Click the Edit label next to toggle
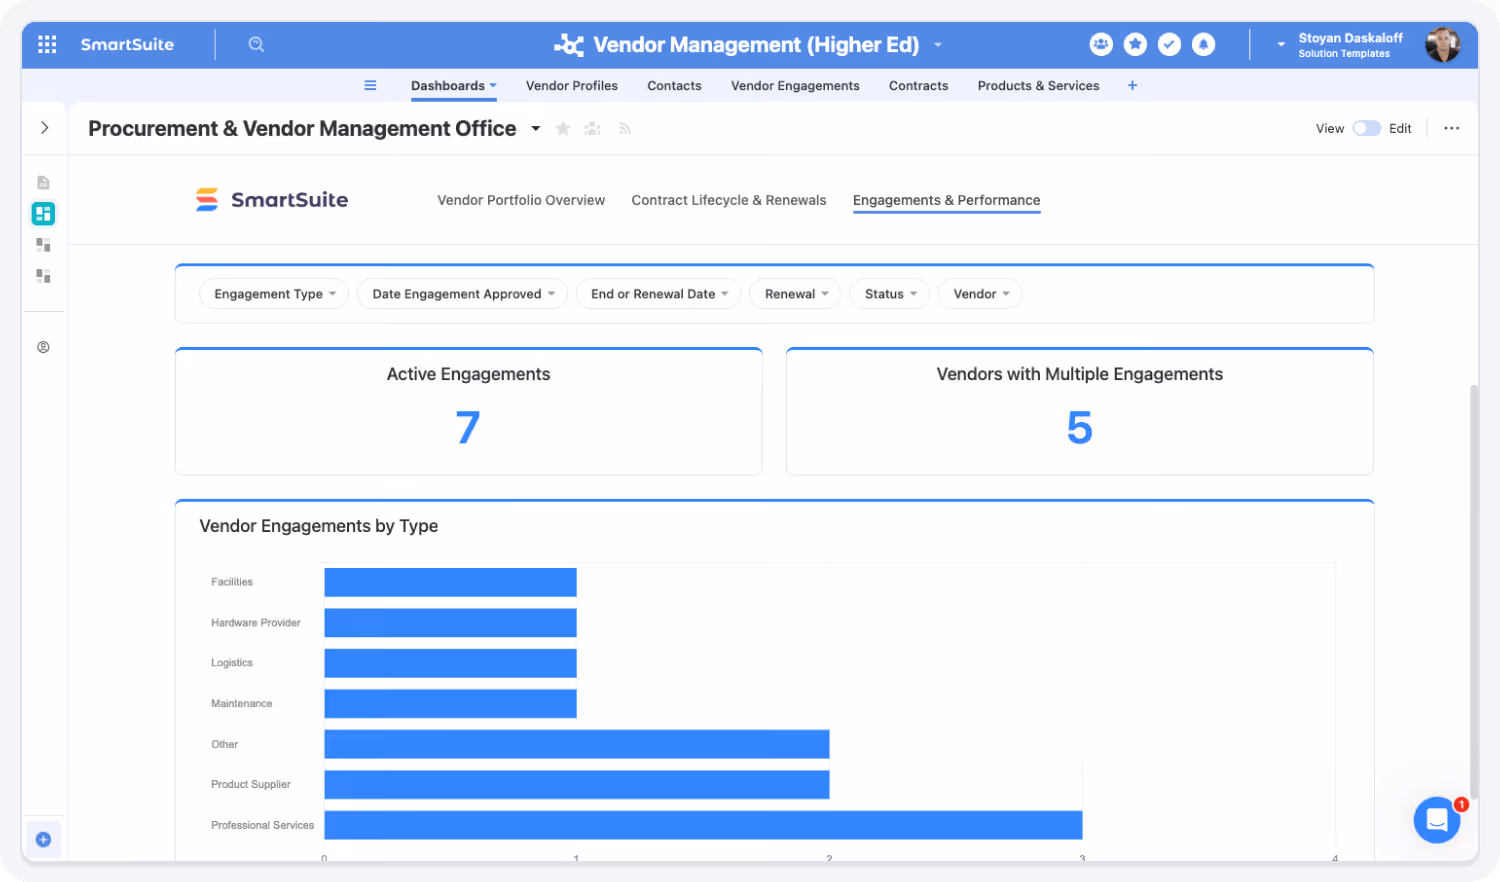The height and width of the screenshot is (882, 1500). pyautogui.click(x=1400, y=128)
